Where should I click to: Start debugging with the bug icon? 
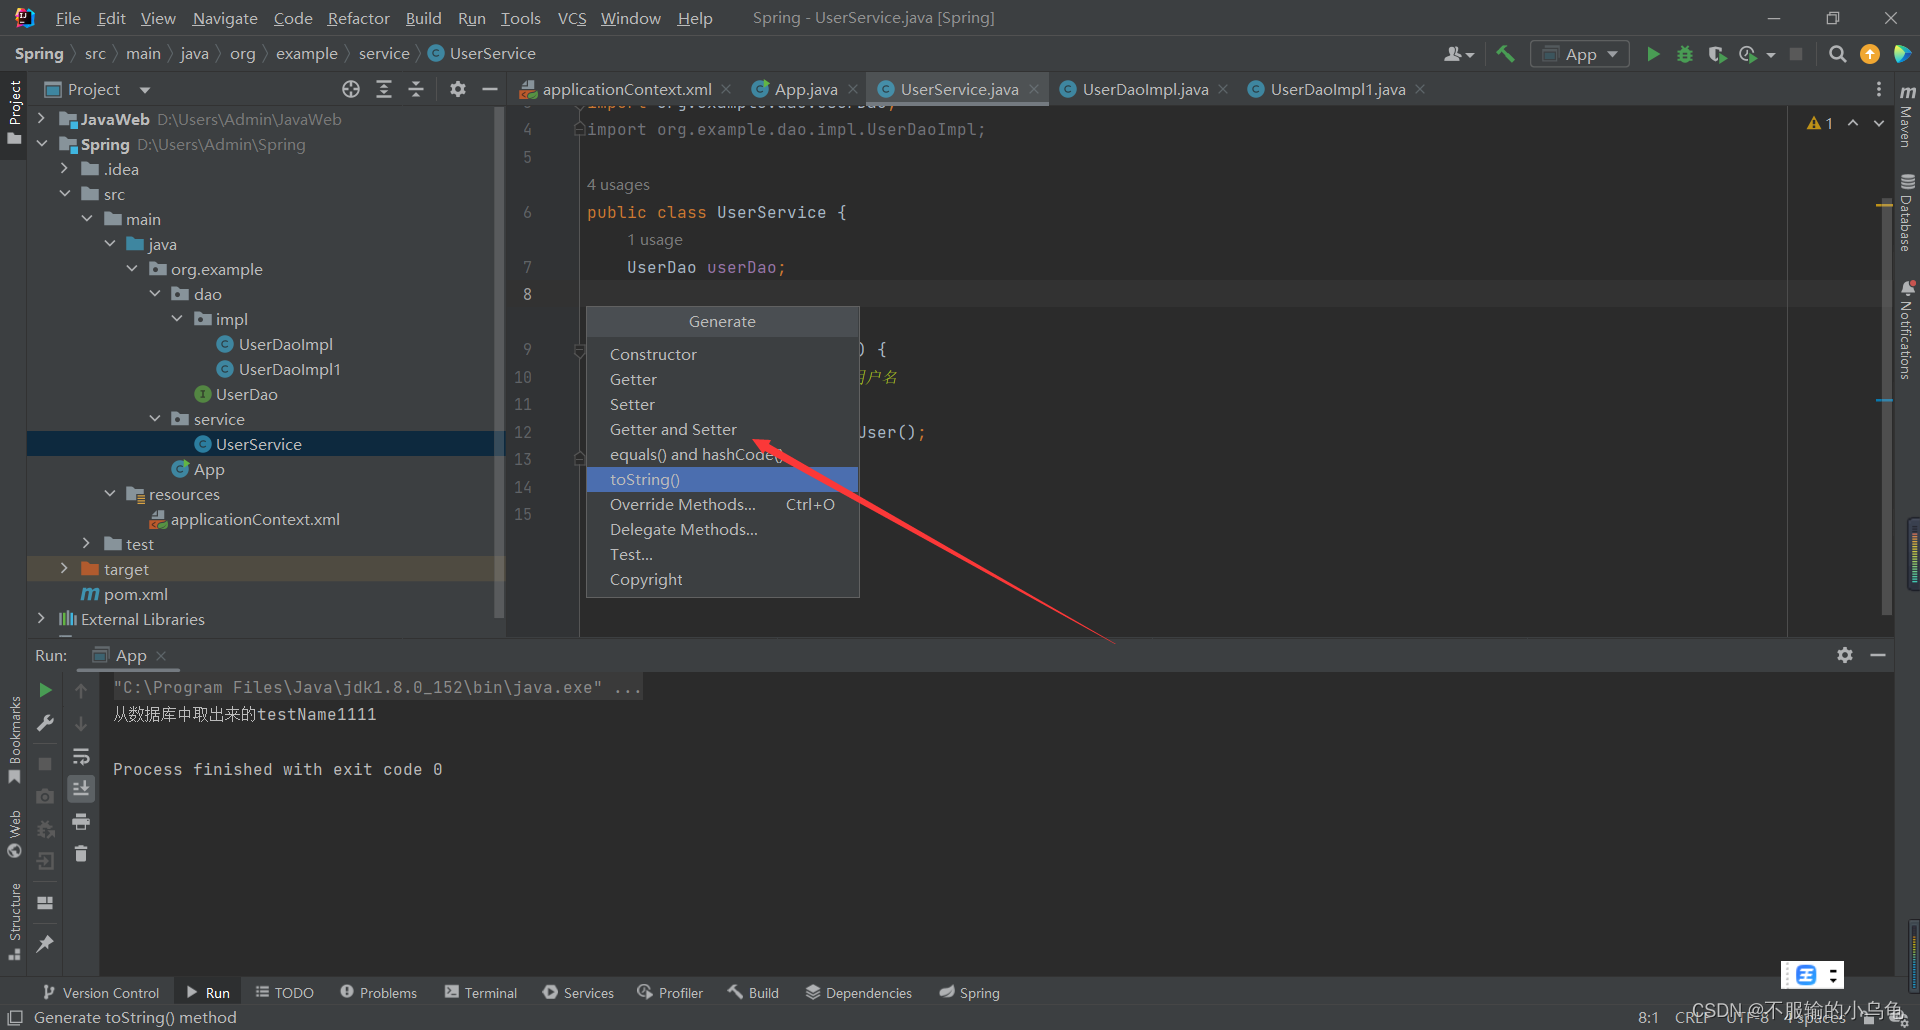point(1685,54)
